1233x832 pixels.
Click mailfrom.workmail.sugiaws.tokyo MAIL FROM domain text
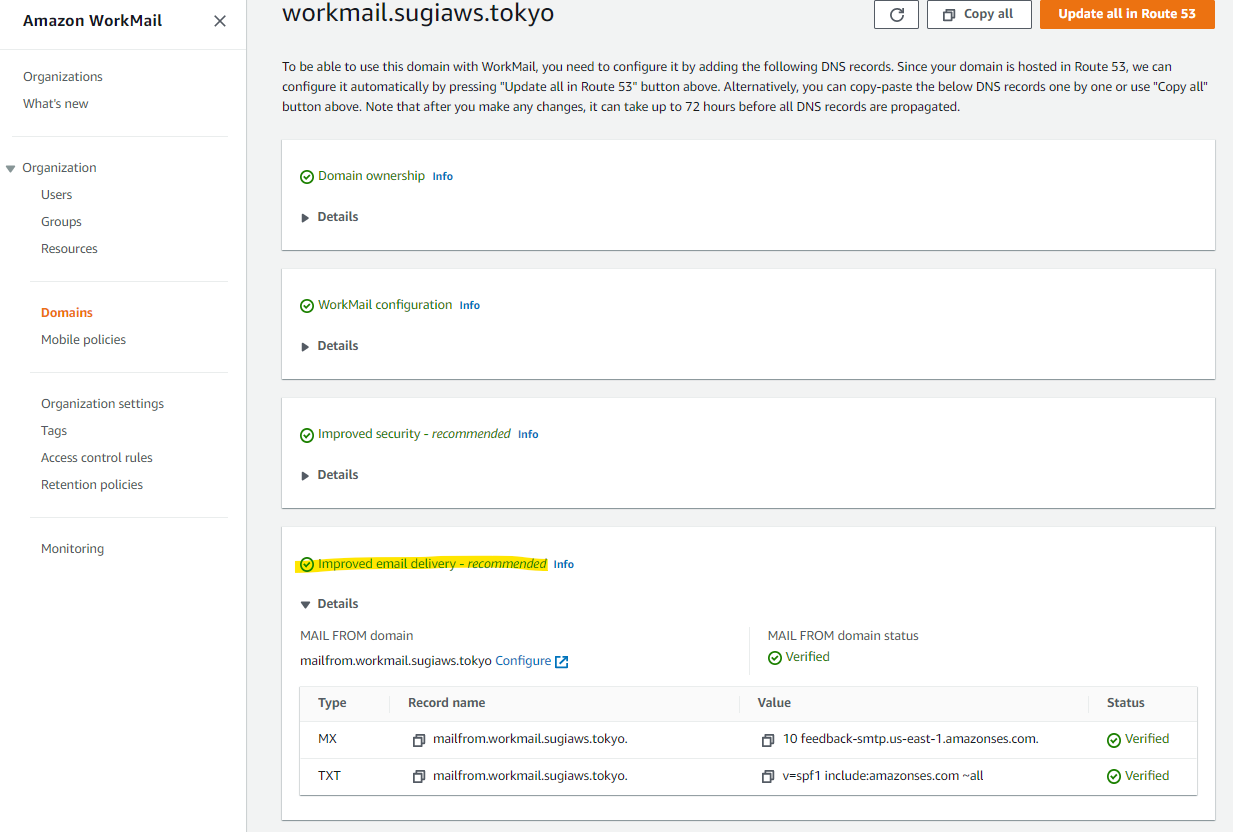(396, 661)
